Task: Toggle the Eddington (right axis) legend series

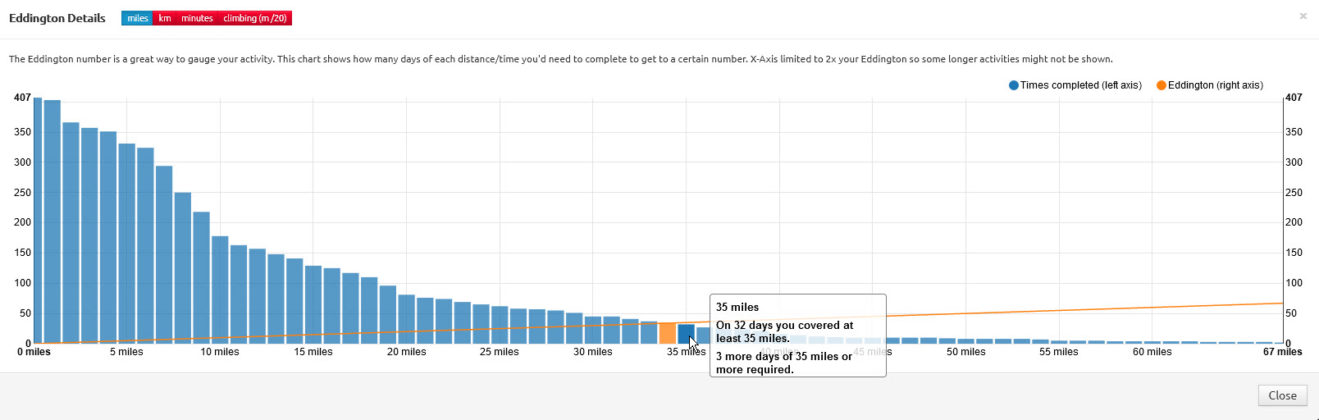Action: coord(1215,85)
